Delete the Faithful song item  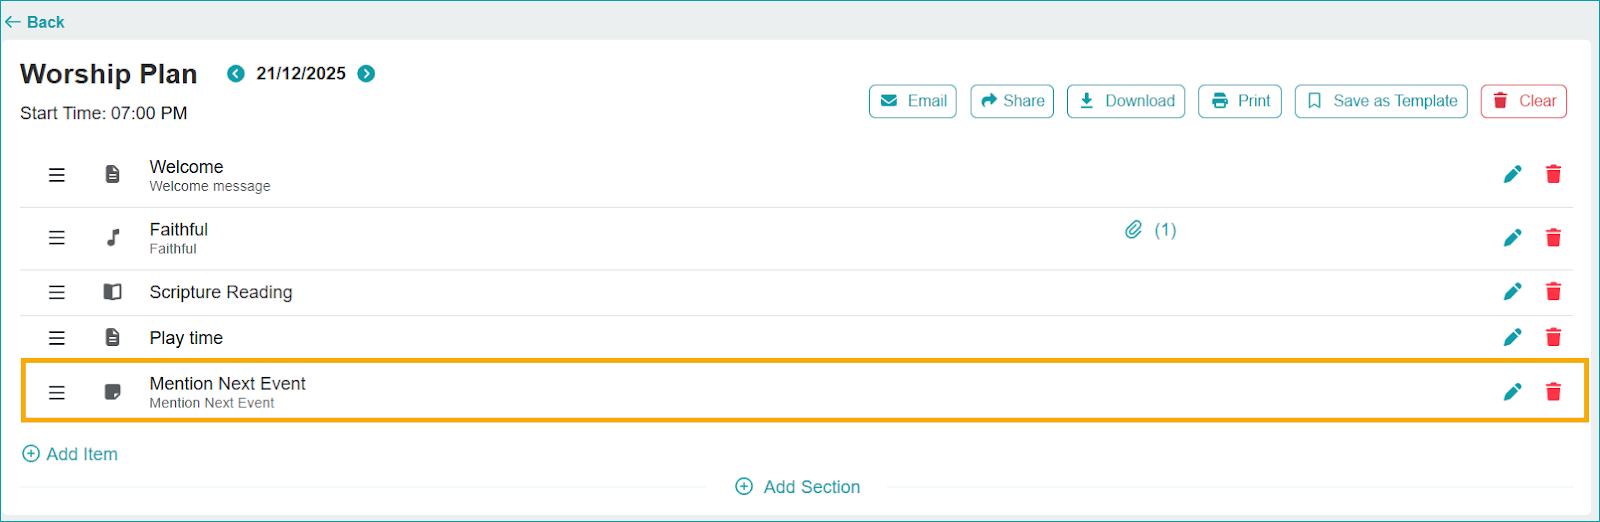coord(1553,238)
